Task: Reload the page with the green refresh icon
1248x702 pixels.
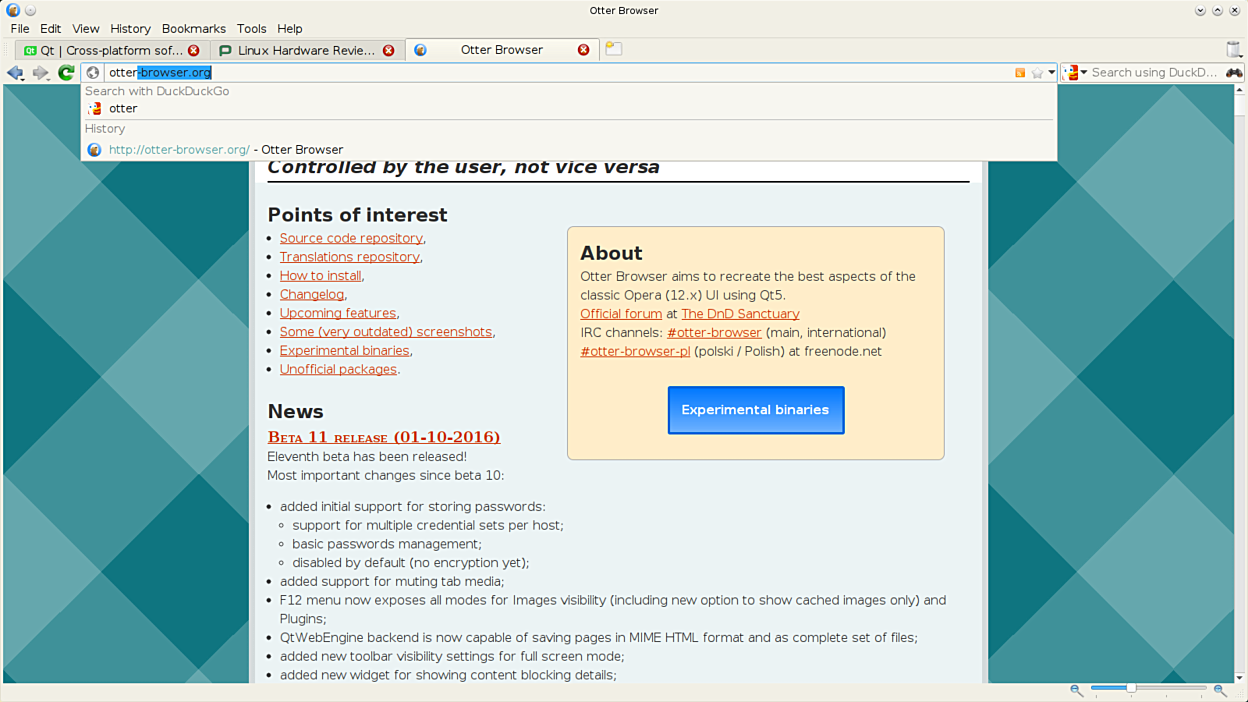Action: (x=66, y=72)
